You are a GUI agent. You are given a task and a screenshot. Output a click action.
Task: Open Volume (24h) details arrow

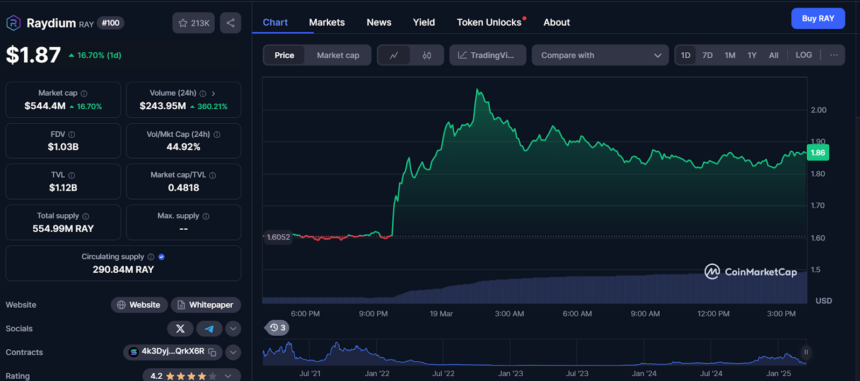(213, 94)
